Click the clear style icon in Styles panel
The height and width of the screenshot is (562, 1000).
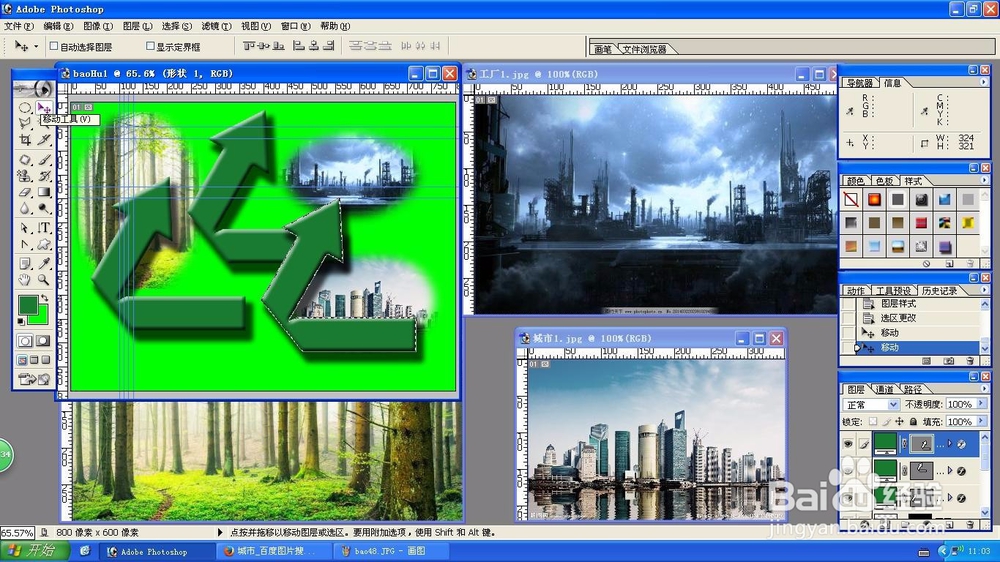pyautogui.click(x=926, y=263)
